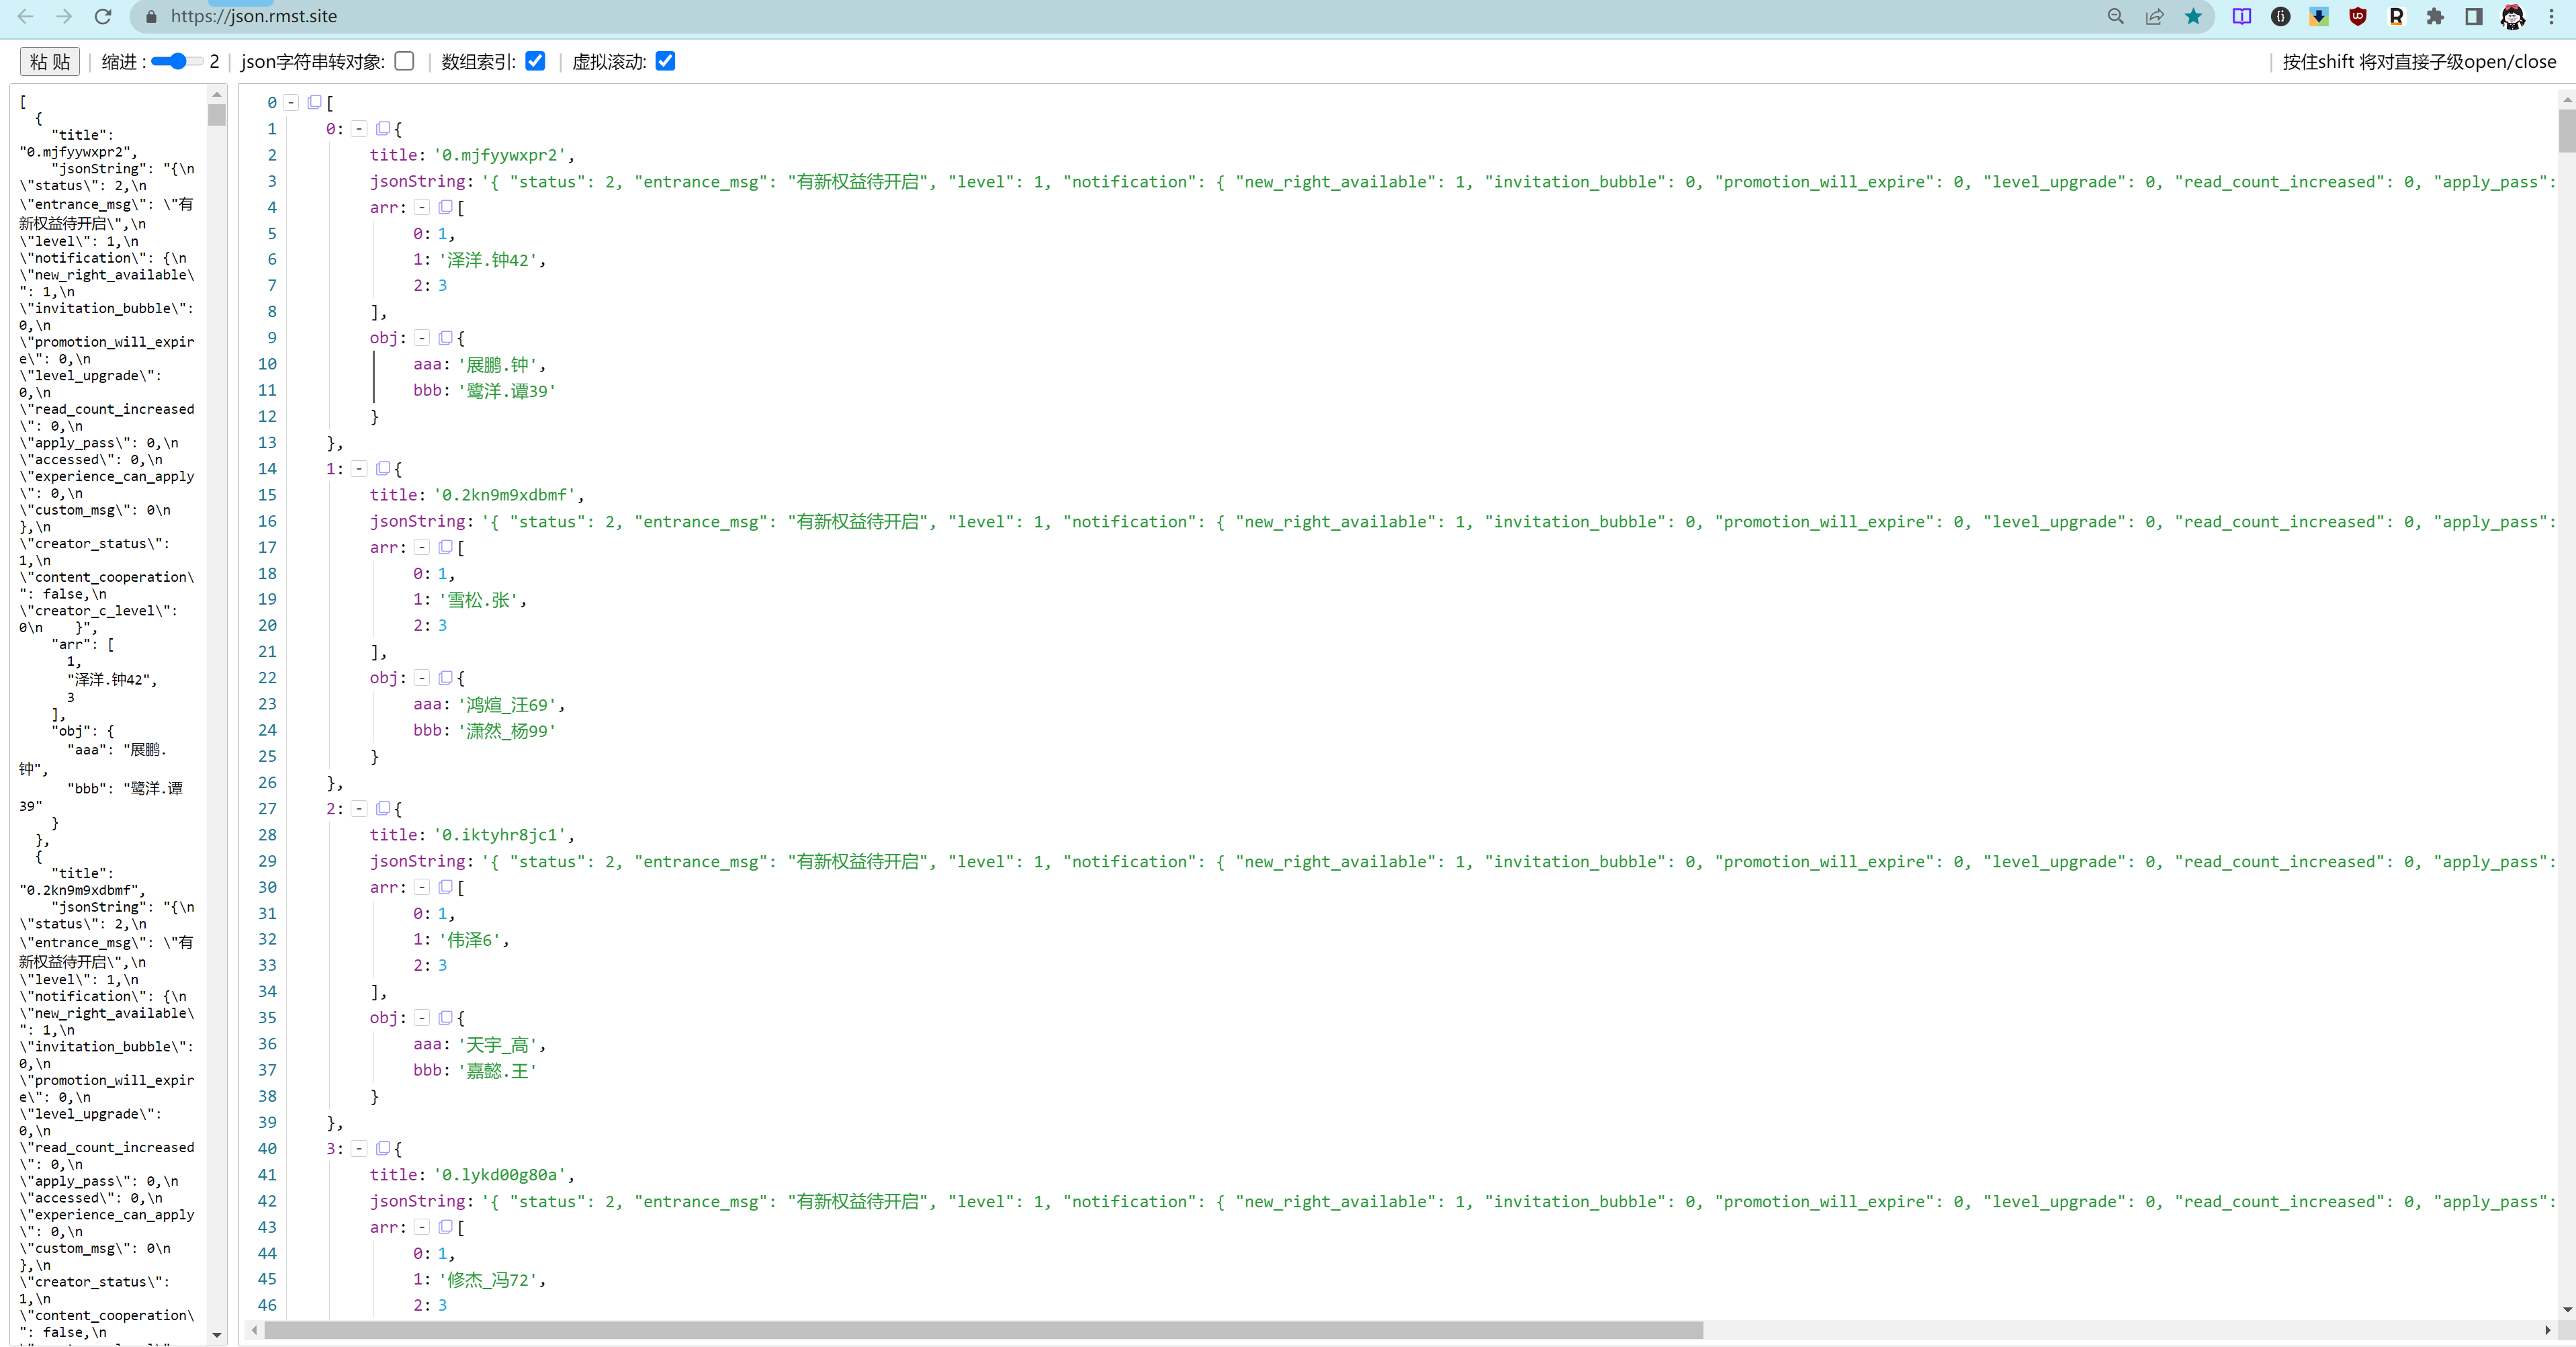Enable the json字符串转对象 checkbox
Viewport: 2576px width, 1347px height.
404,61
